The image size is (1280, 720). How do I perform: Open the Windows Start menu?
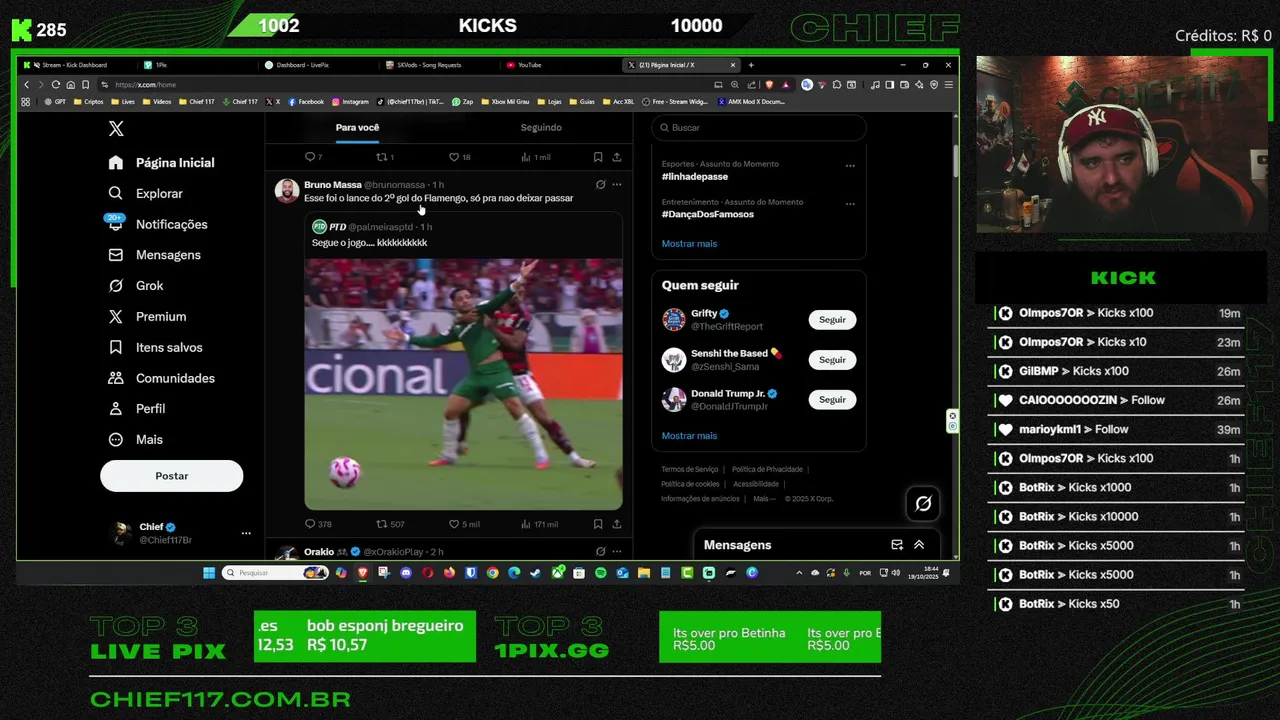(x=209, y=573)
